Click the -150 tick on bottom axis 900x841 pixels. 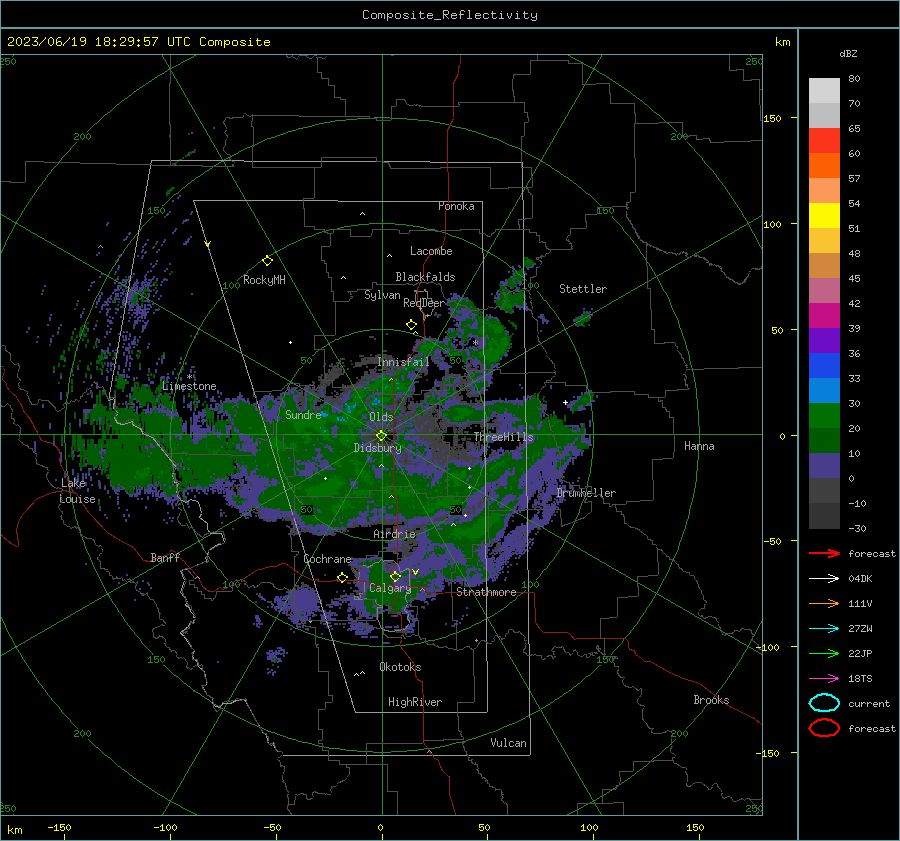[x=59, y=827]
